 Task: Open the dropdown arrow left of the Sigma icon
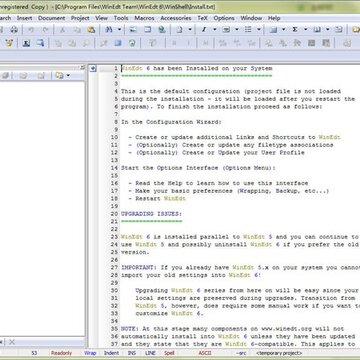point(283,30)
